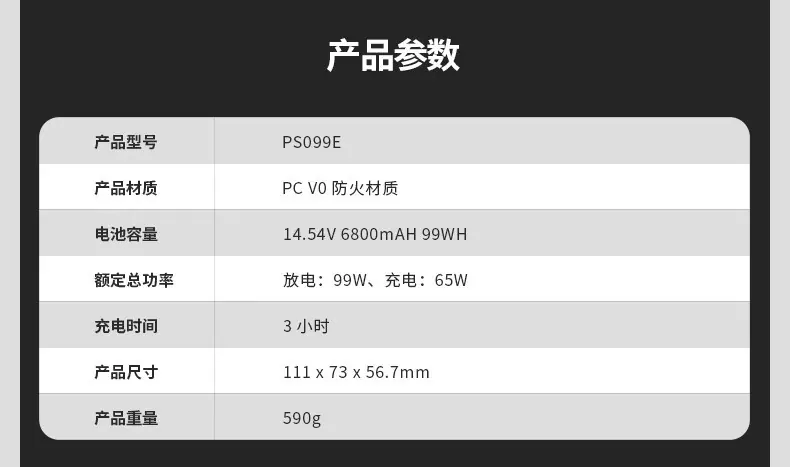Click the 3 小时 charging time value
790x467 pixels.
tap(306, 326)
